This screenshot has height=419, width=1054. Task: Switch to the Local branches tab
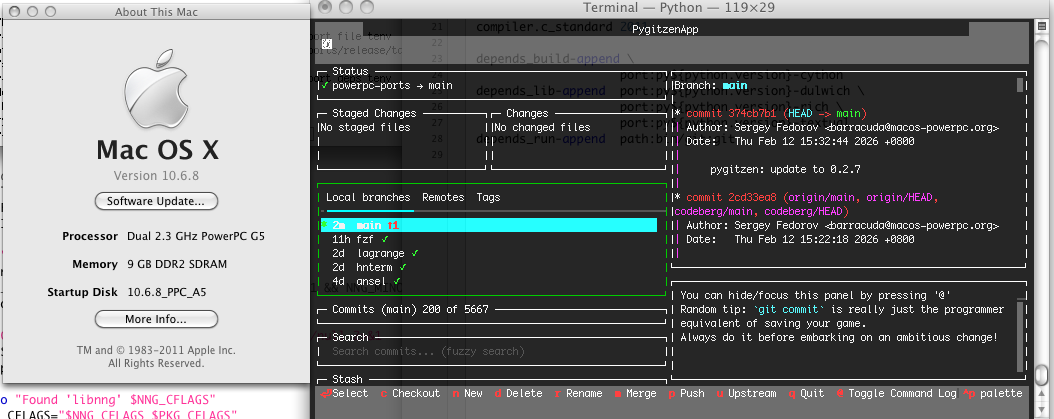tap(368, 197)
